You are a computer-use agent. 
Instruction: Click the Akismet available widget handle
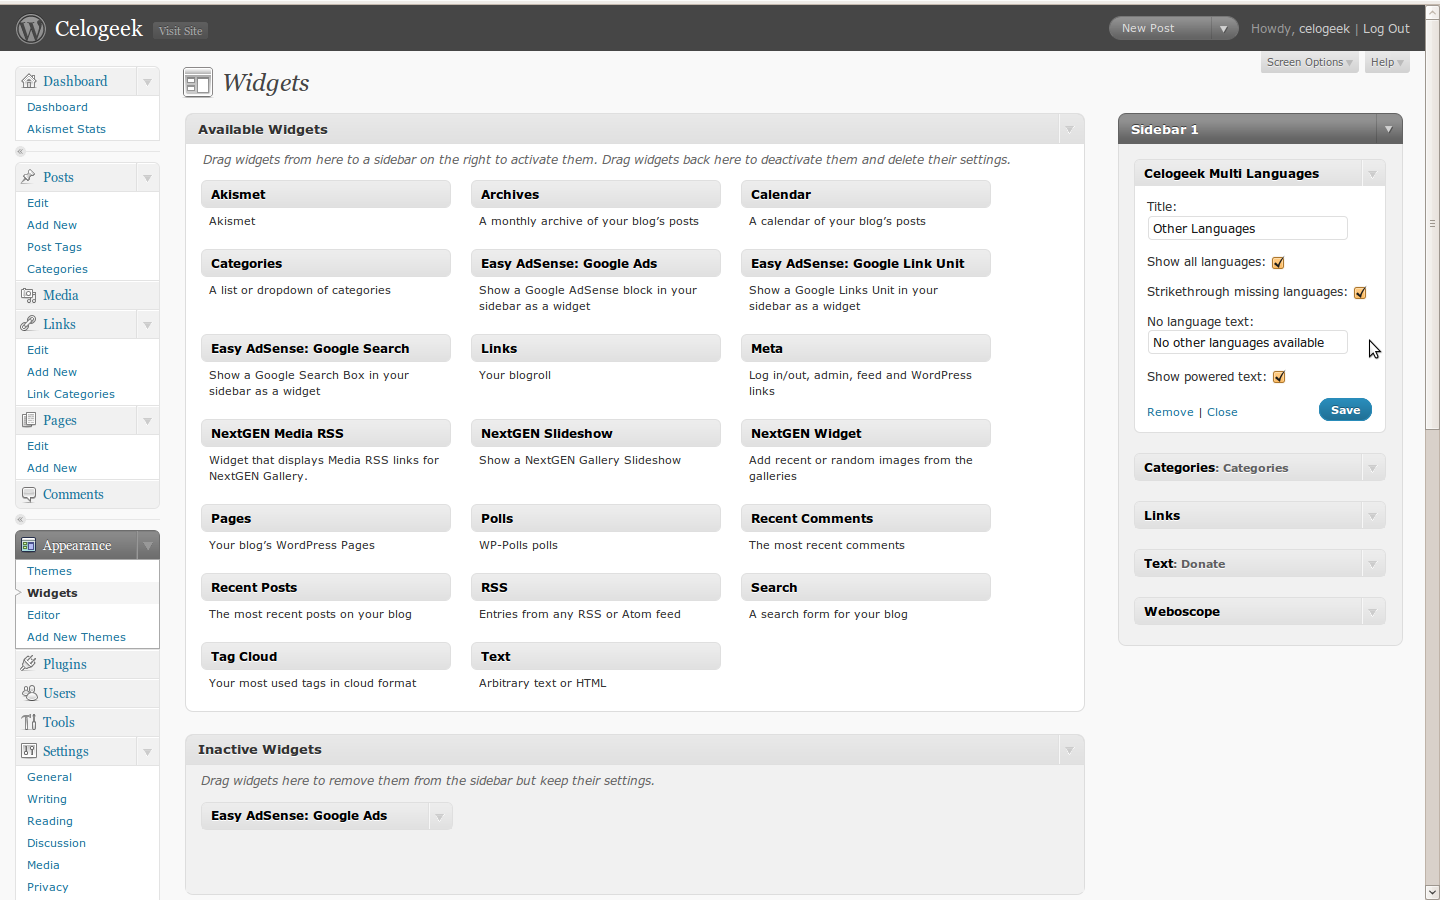325,194
